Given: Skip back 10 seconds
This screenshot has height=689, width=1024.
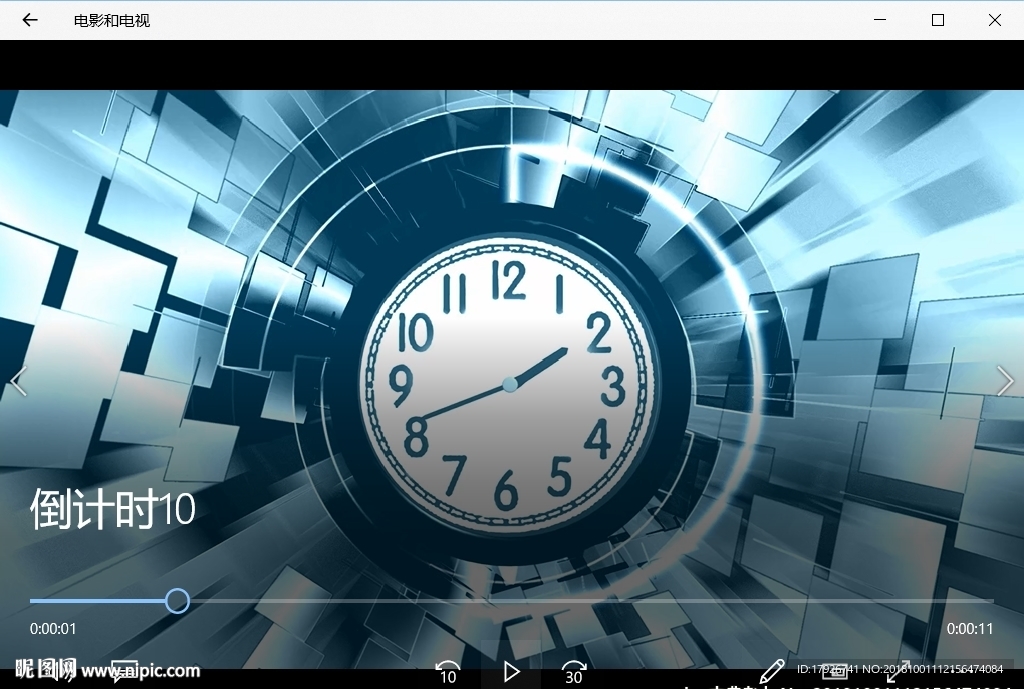Looking at the screenshot, I should tap(448, 673).
